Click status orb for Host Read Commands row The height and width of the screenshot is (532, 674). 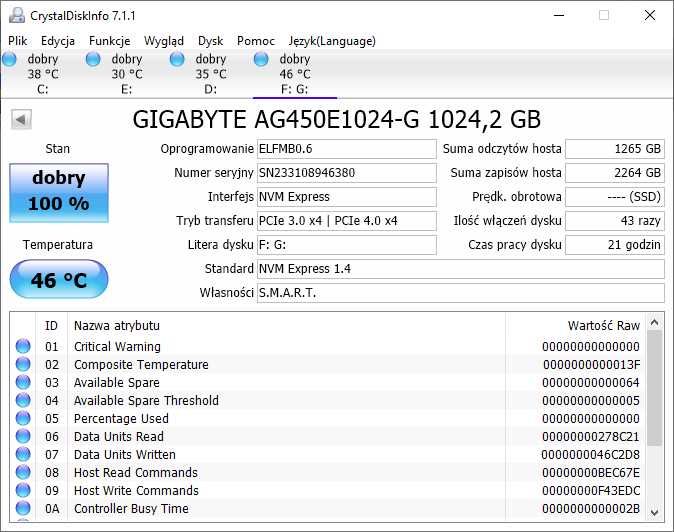[23, 472]
